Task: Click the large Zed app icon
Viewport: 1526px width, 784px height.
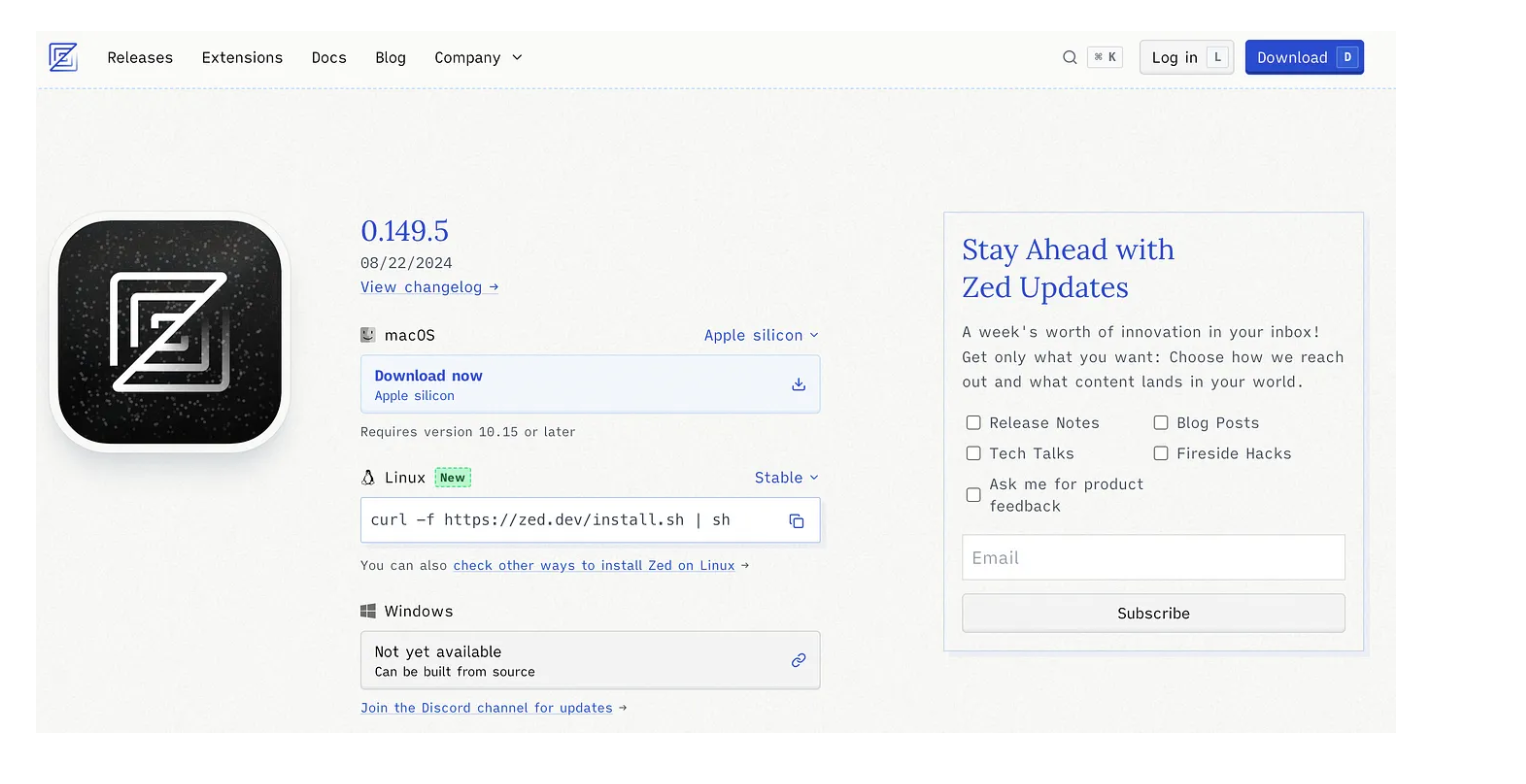Action: pyautogui.click(x=169, y=332)
